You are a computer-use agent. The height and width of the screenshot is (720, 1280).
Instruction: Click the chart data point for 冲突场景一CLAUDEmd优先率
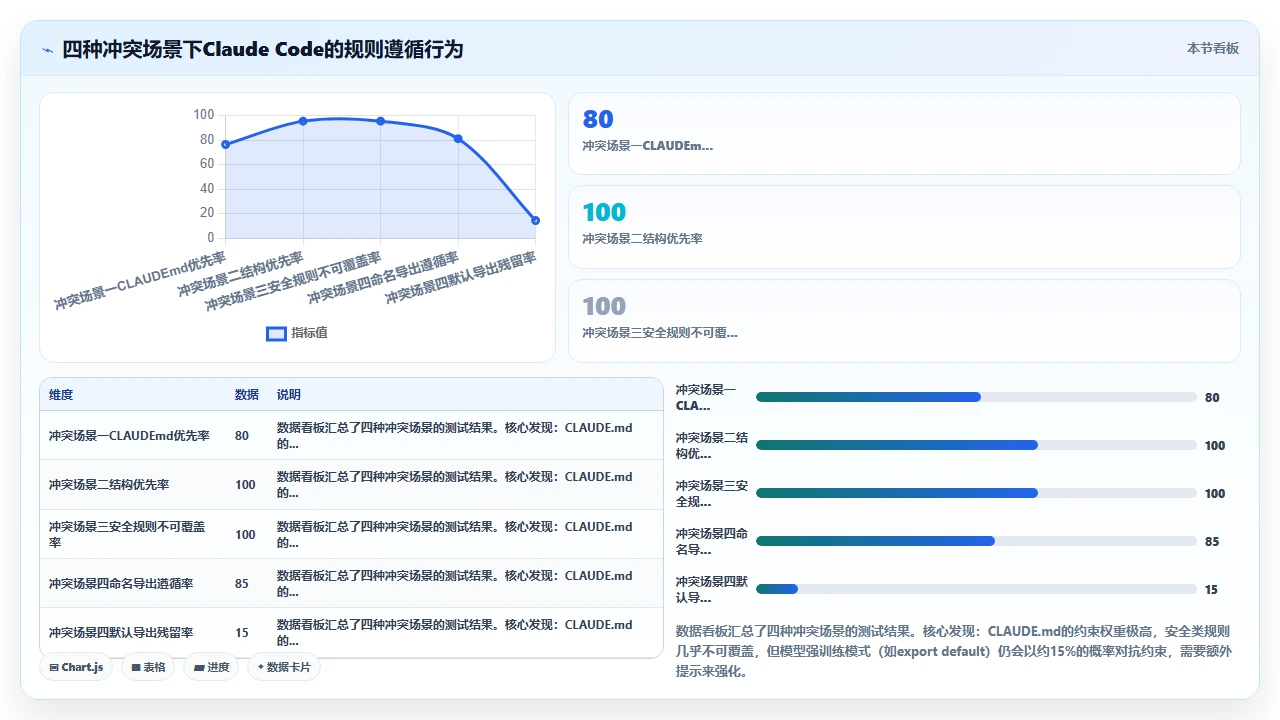(225, 145)
